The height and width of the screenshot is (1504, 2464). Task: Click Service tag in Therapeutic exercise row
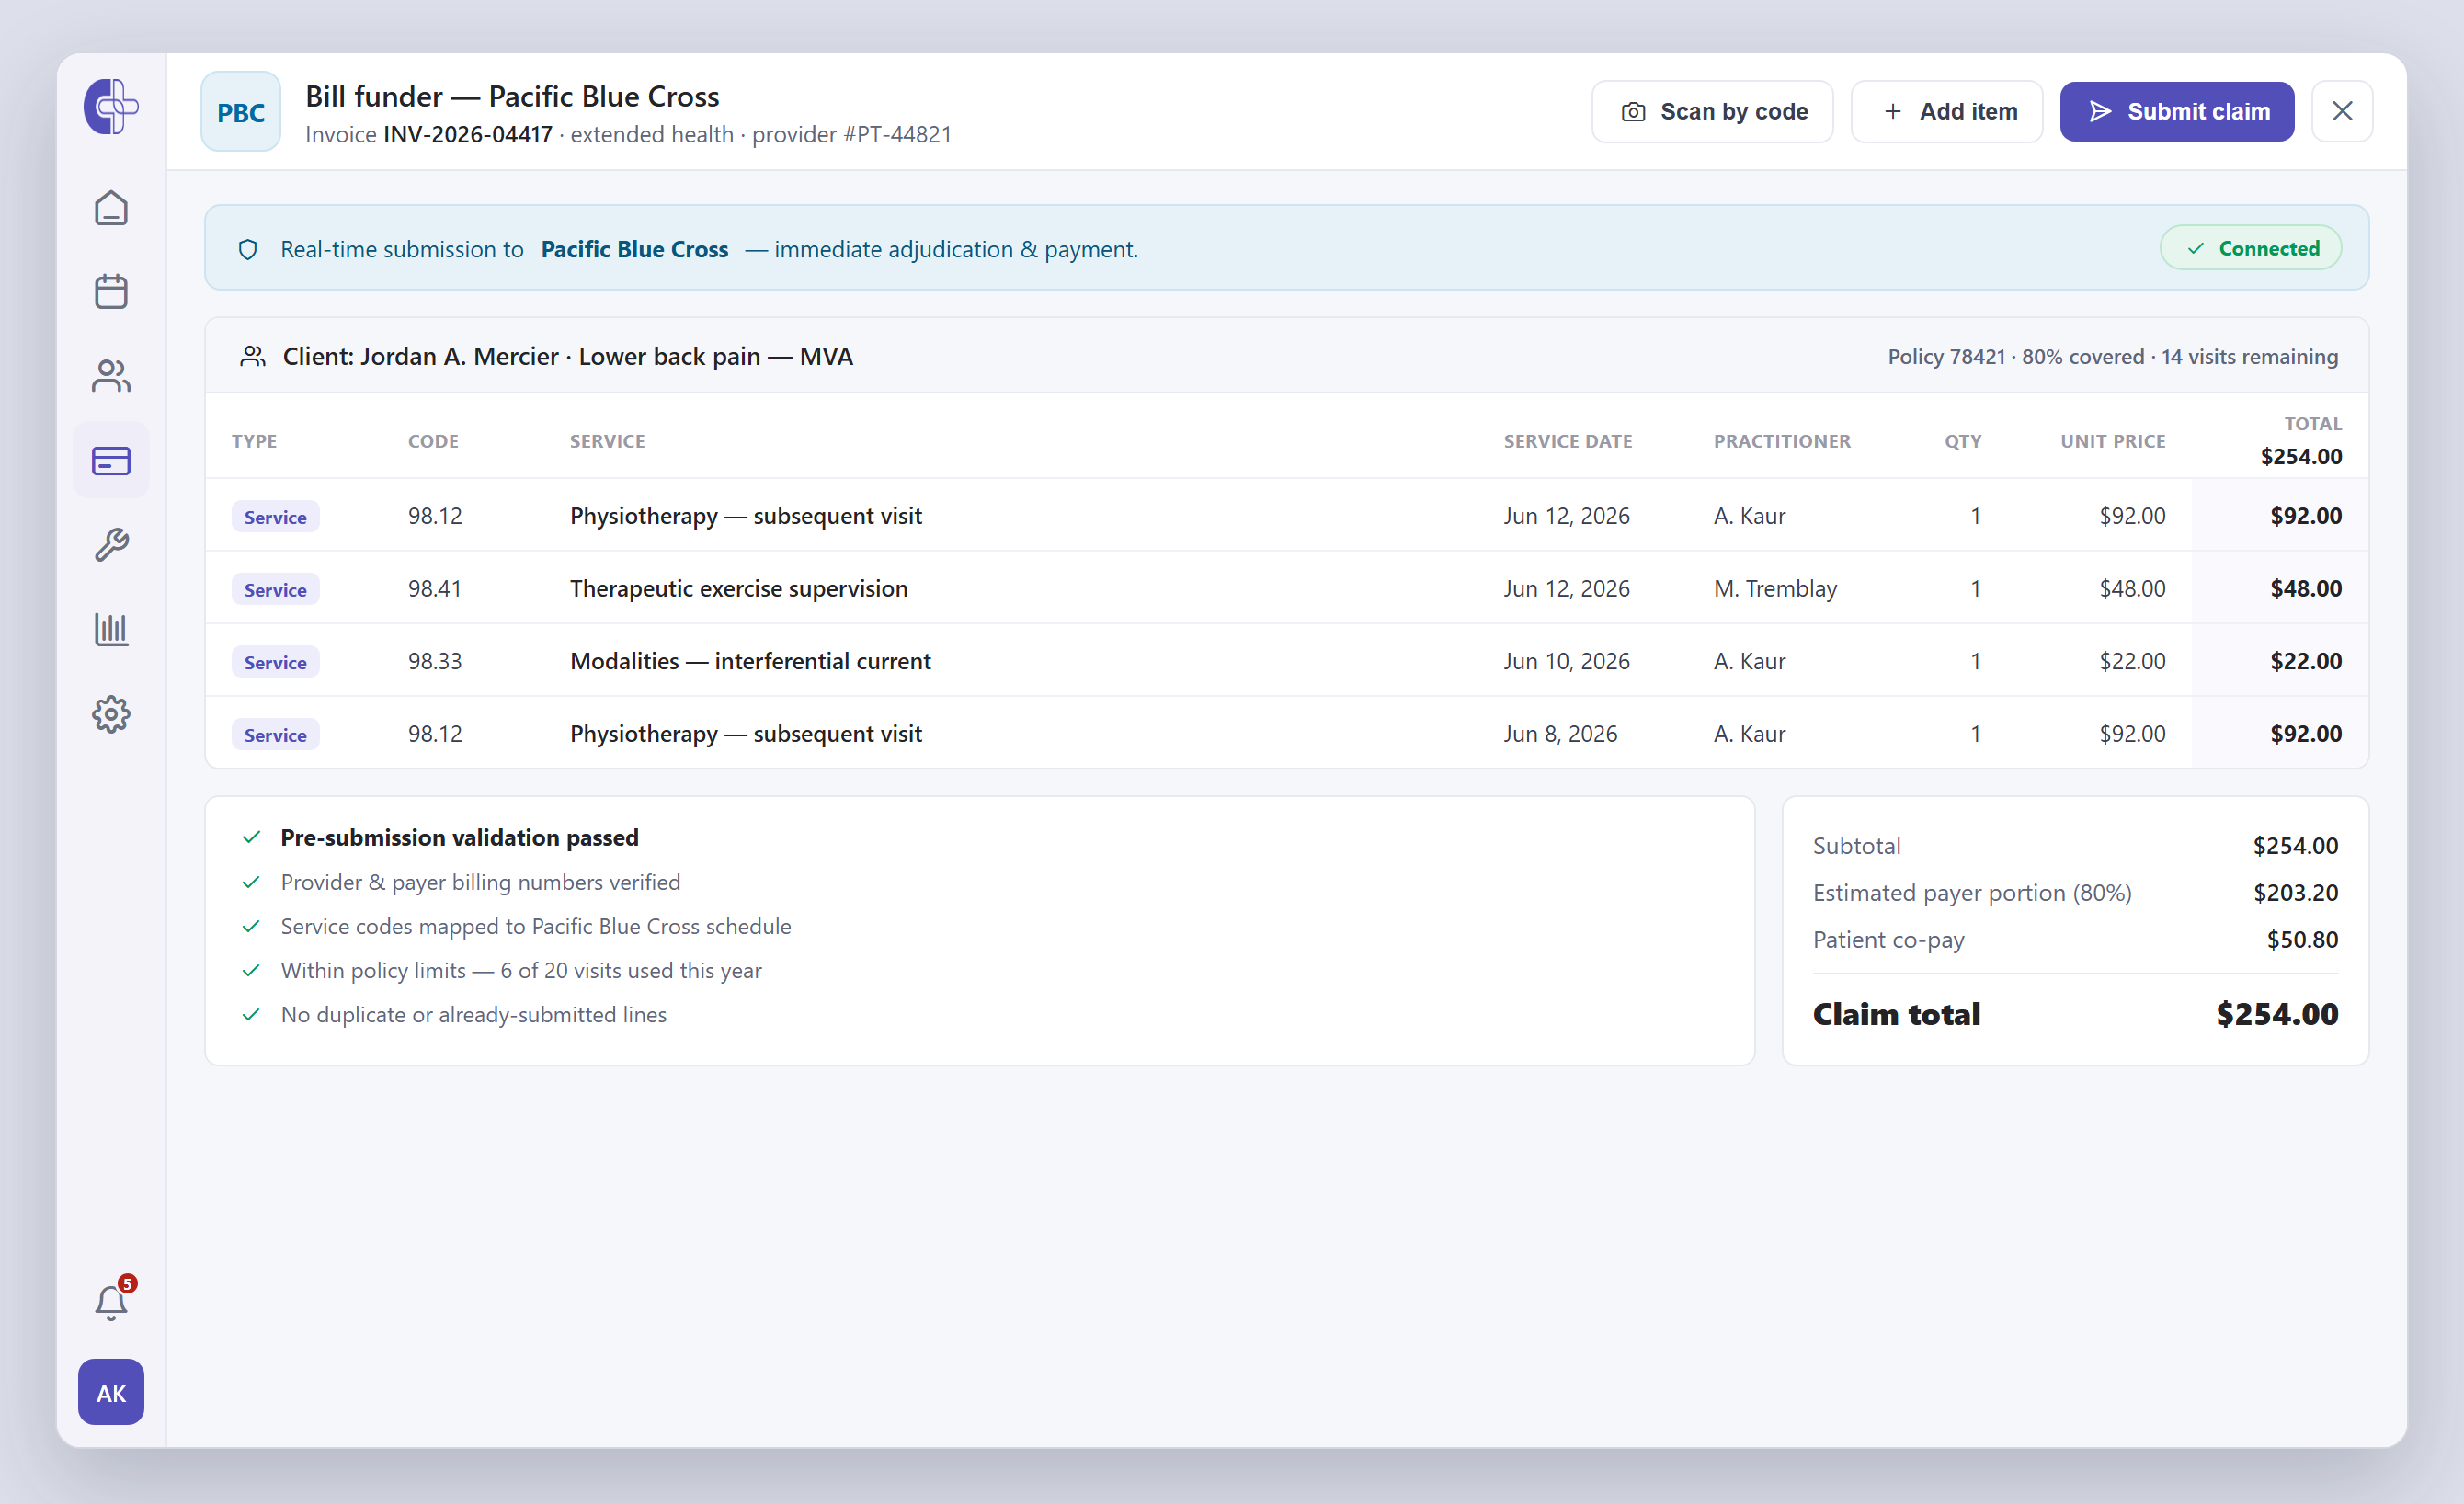[x=276, y=590]
